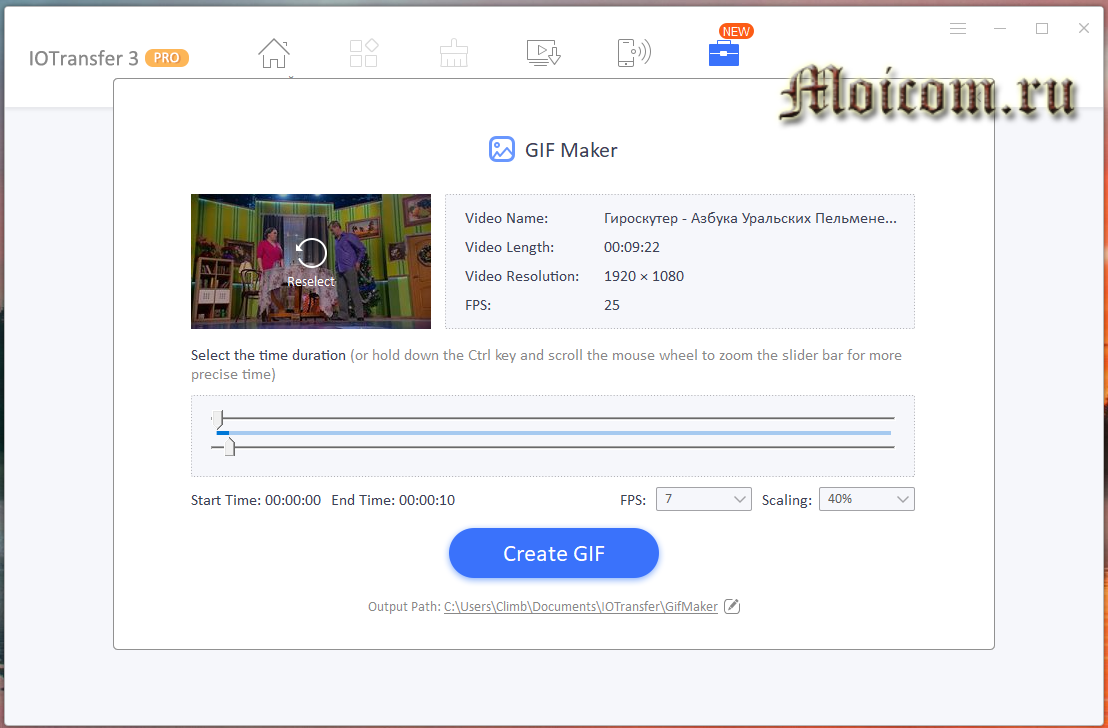The image size is (1108, 728).
Task: Open the GifMaker output path link
Action: 580,607
